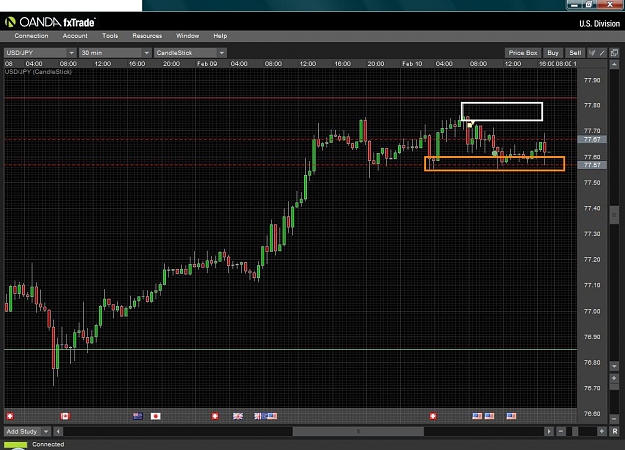Click the horizontal zoom plus button
625x450 pixels.
(x=601, y=431)
